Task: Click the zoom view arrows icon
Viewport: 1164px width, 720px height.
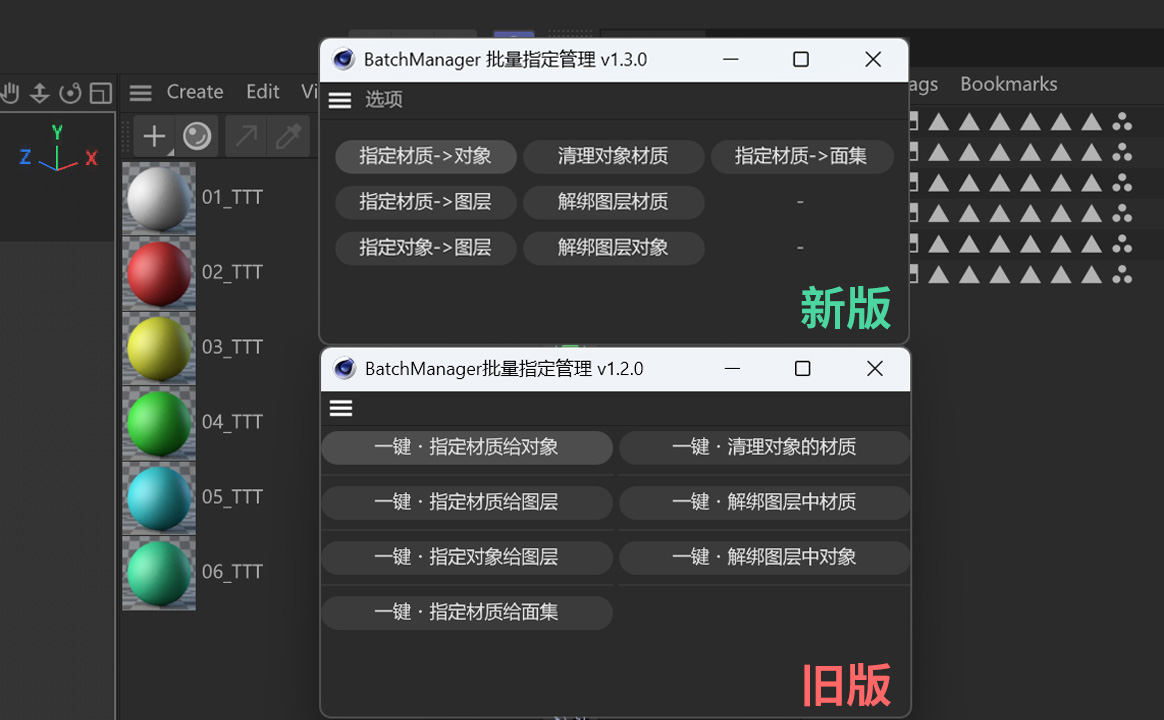Action: pyautogui.click(x=39, y=92)
